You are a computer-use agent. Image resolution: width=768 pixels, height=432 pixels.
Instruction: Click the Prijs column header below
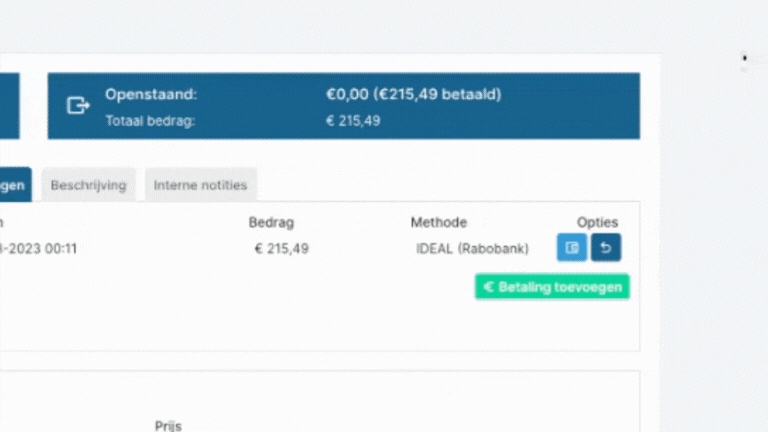pyautogui.click(x=168, y=426)
